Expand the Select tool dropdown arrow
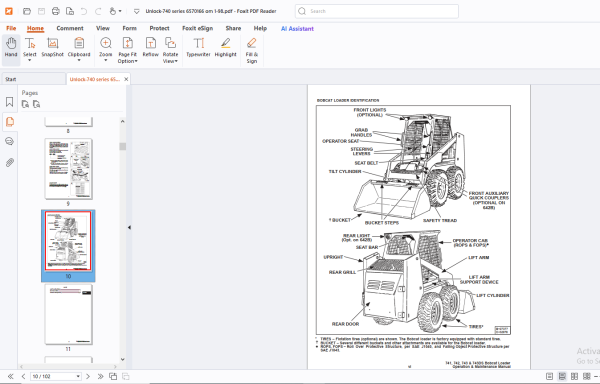This screenshot has height=384, width=600. 29,60
